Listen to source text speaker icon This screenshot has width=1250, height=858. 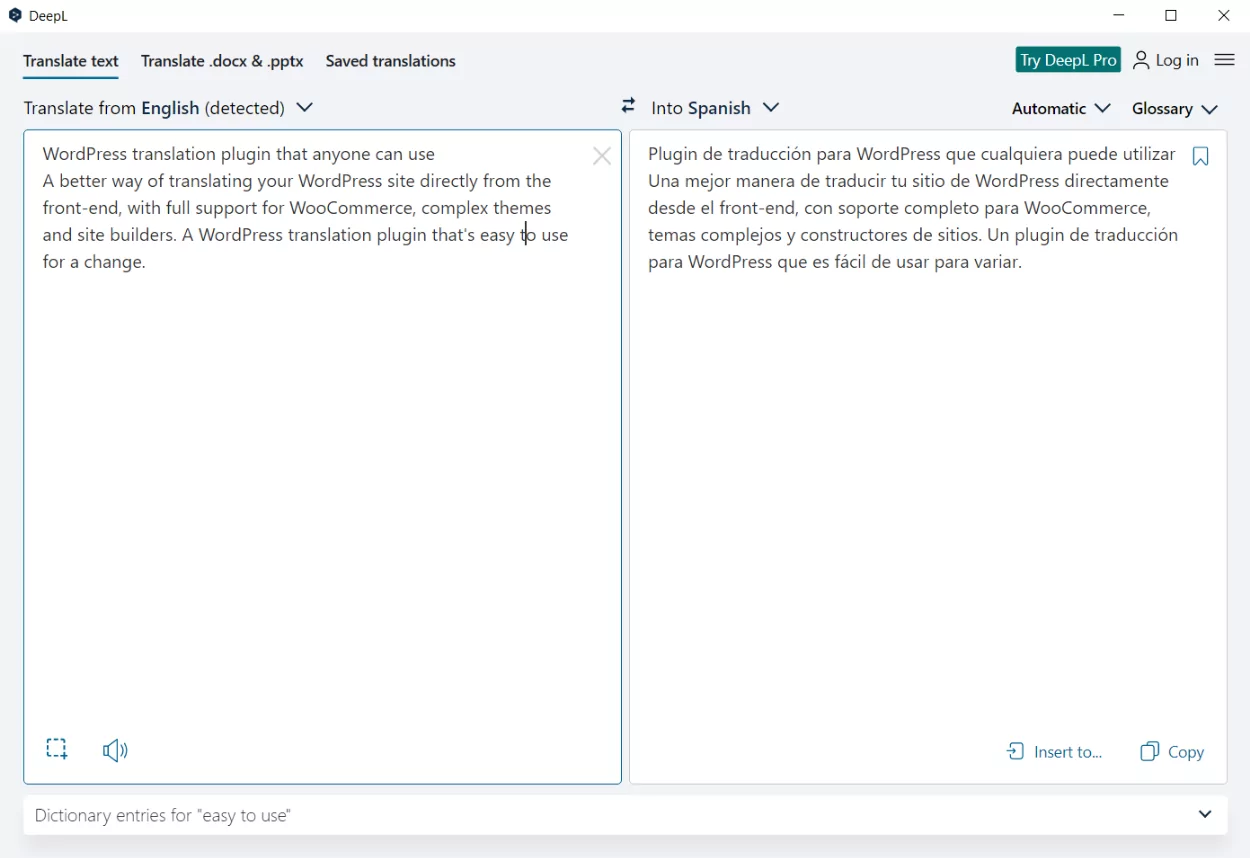coord(115,750)
